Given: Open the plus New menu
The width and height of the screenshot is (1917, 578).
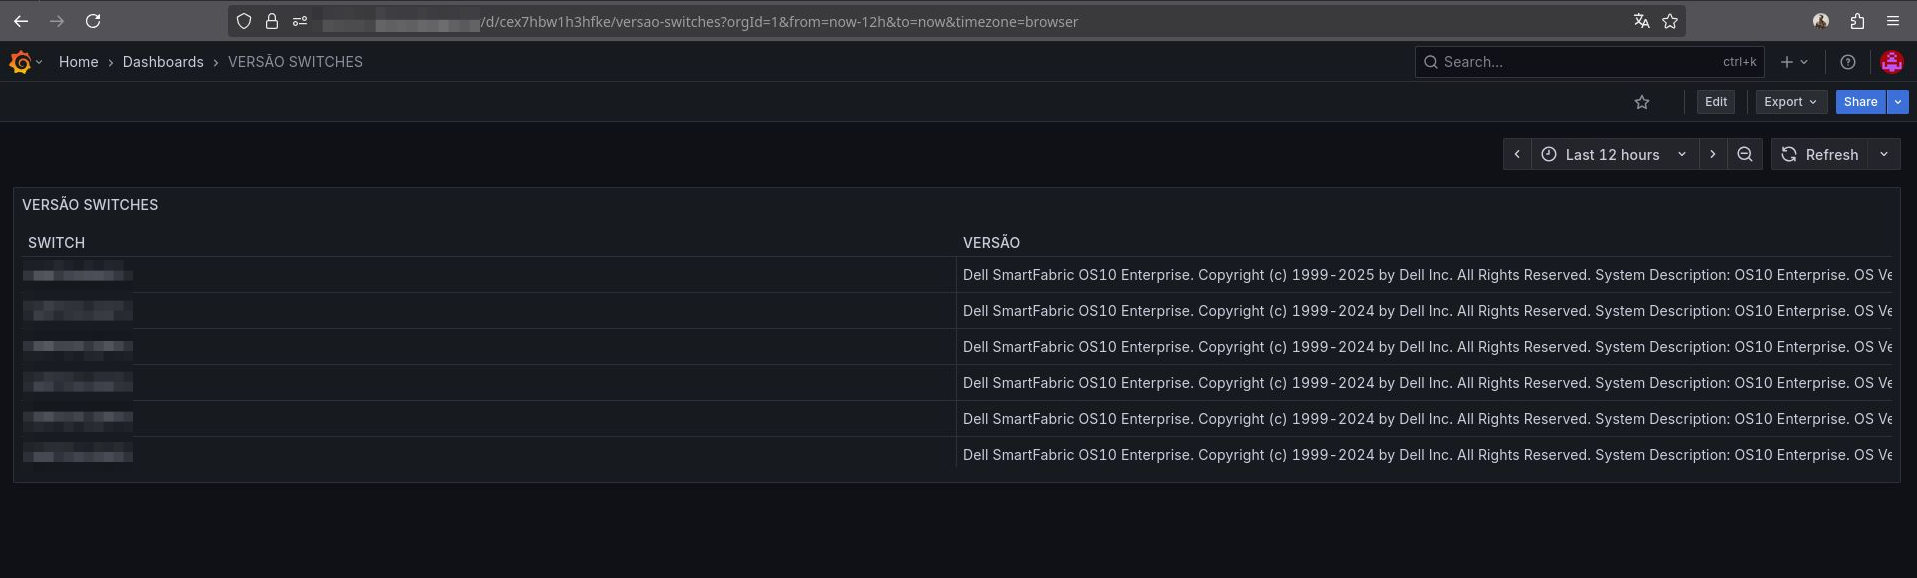Looking at the screenshot, I should point(1794,62).
